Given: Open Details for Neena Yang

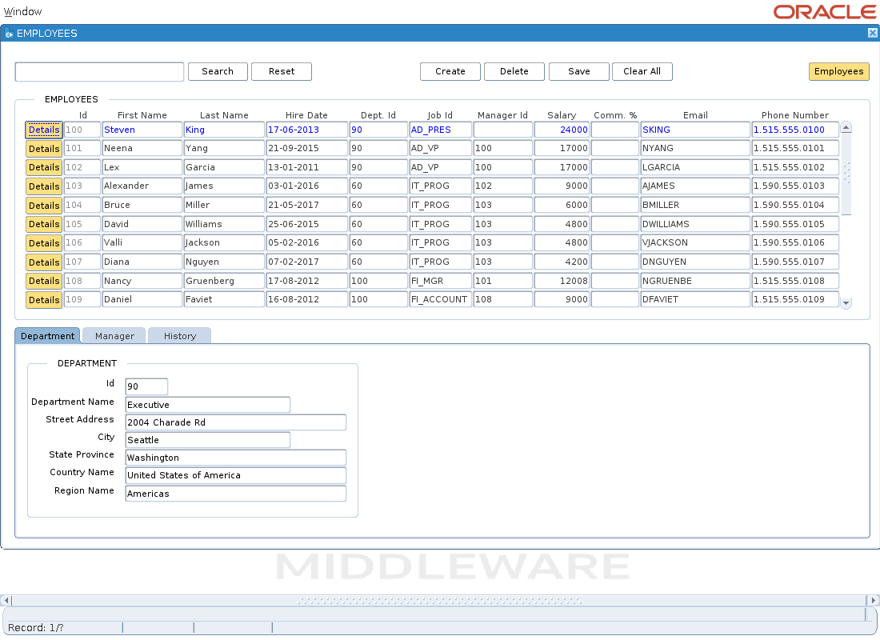Looking at the screenshot, I should pyautogui.click(x=44, y=149).
